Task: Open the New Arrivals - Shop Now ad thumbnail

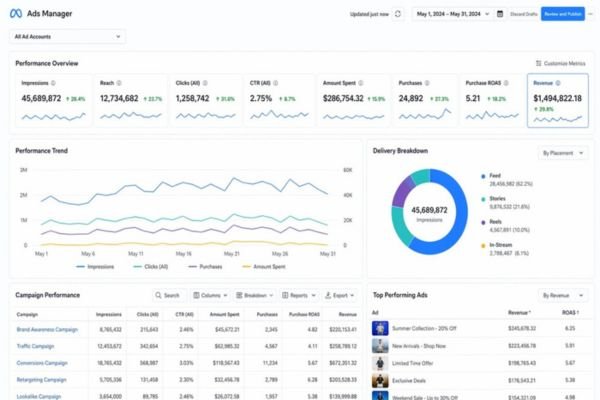Action: click(380, 346)
